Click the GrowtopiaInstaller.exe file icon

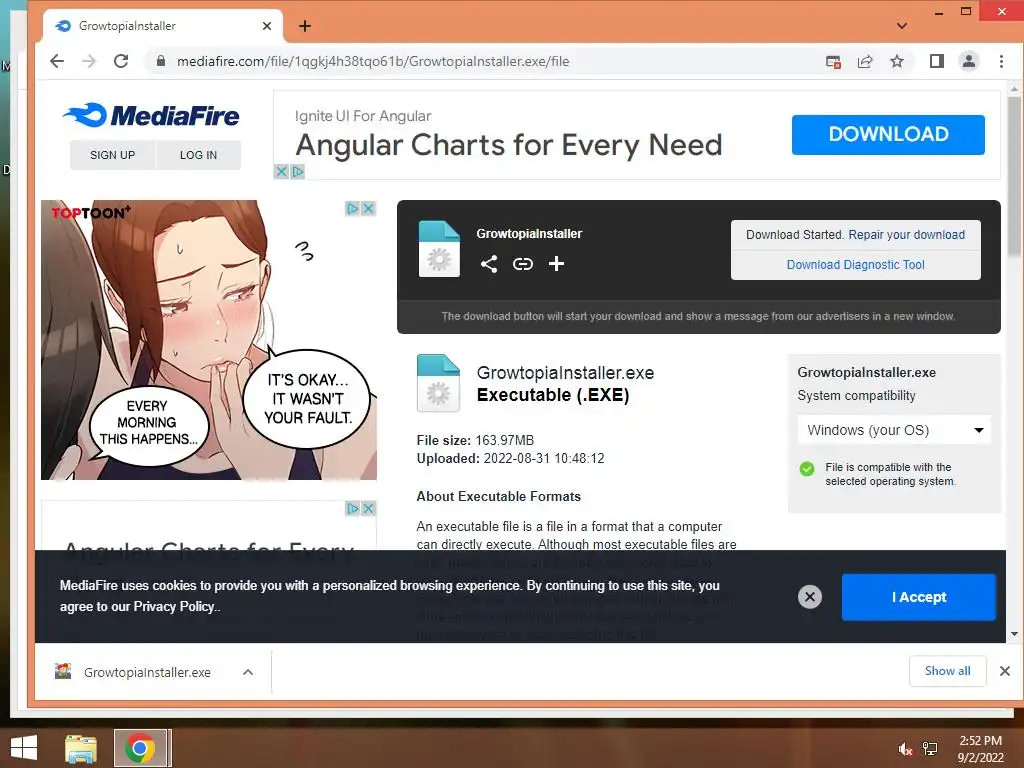[438, 383]
